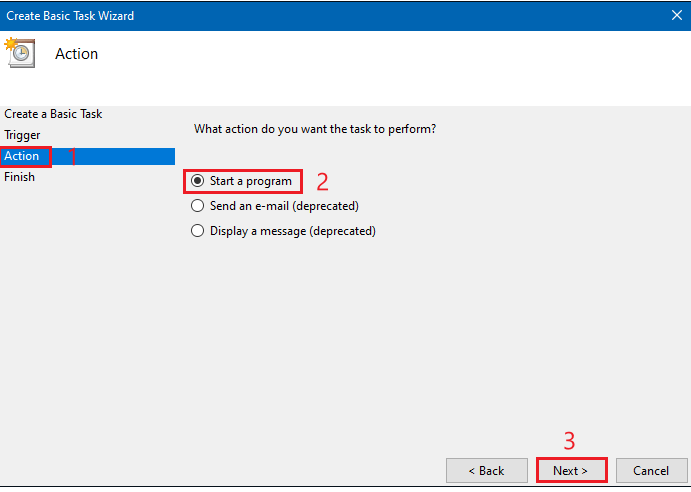Go back with the < Back button
The height and width of the screenshot is (492, 691).
coord(487,470)
